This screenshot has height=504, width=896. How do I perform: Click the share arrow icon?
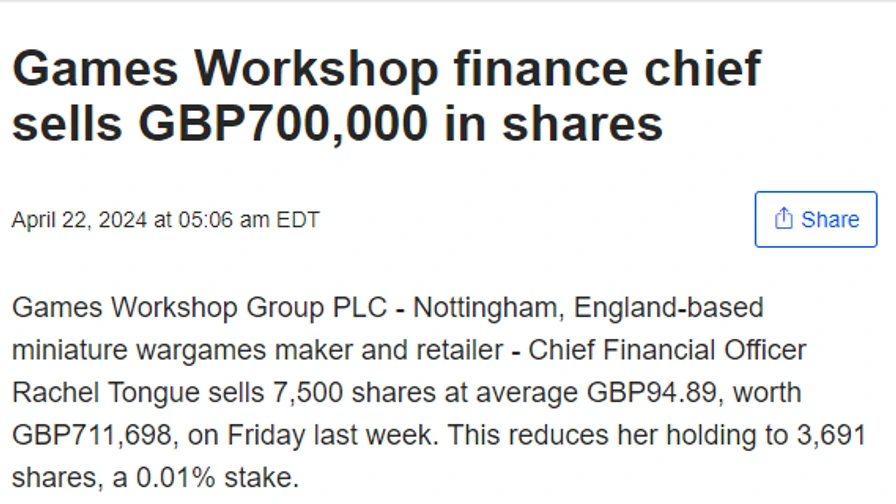pos(784,218)
